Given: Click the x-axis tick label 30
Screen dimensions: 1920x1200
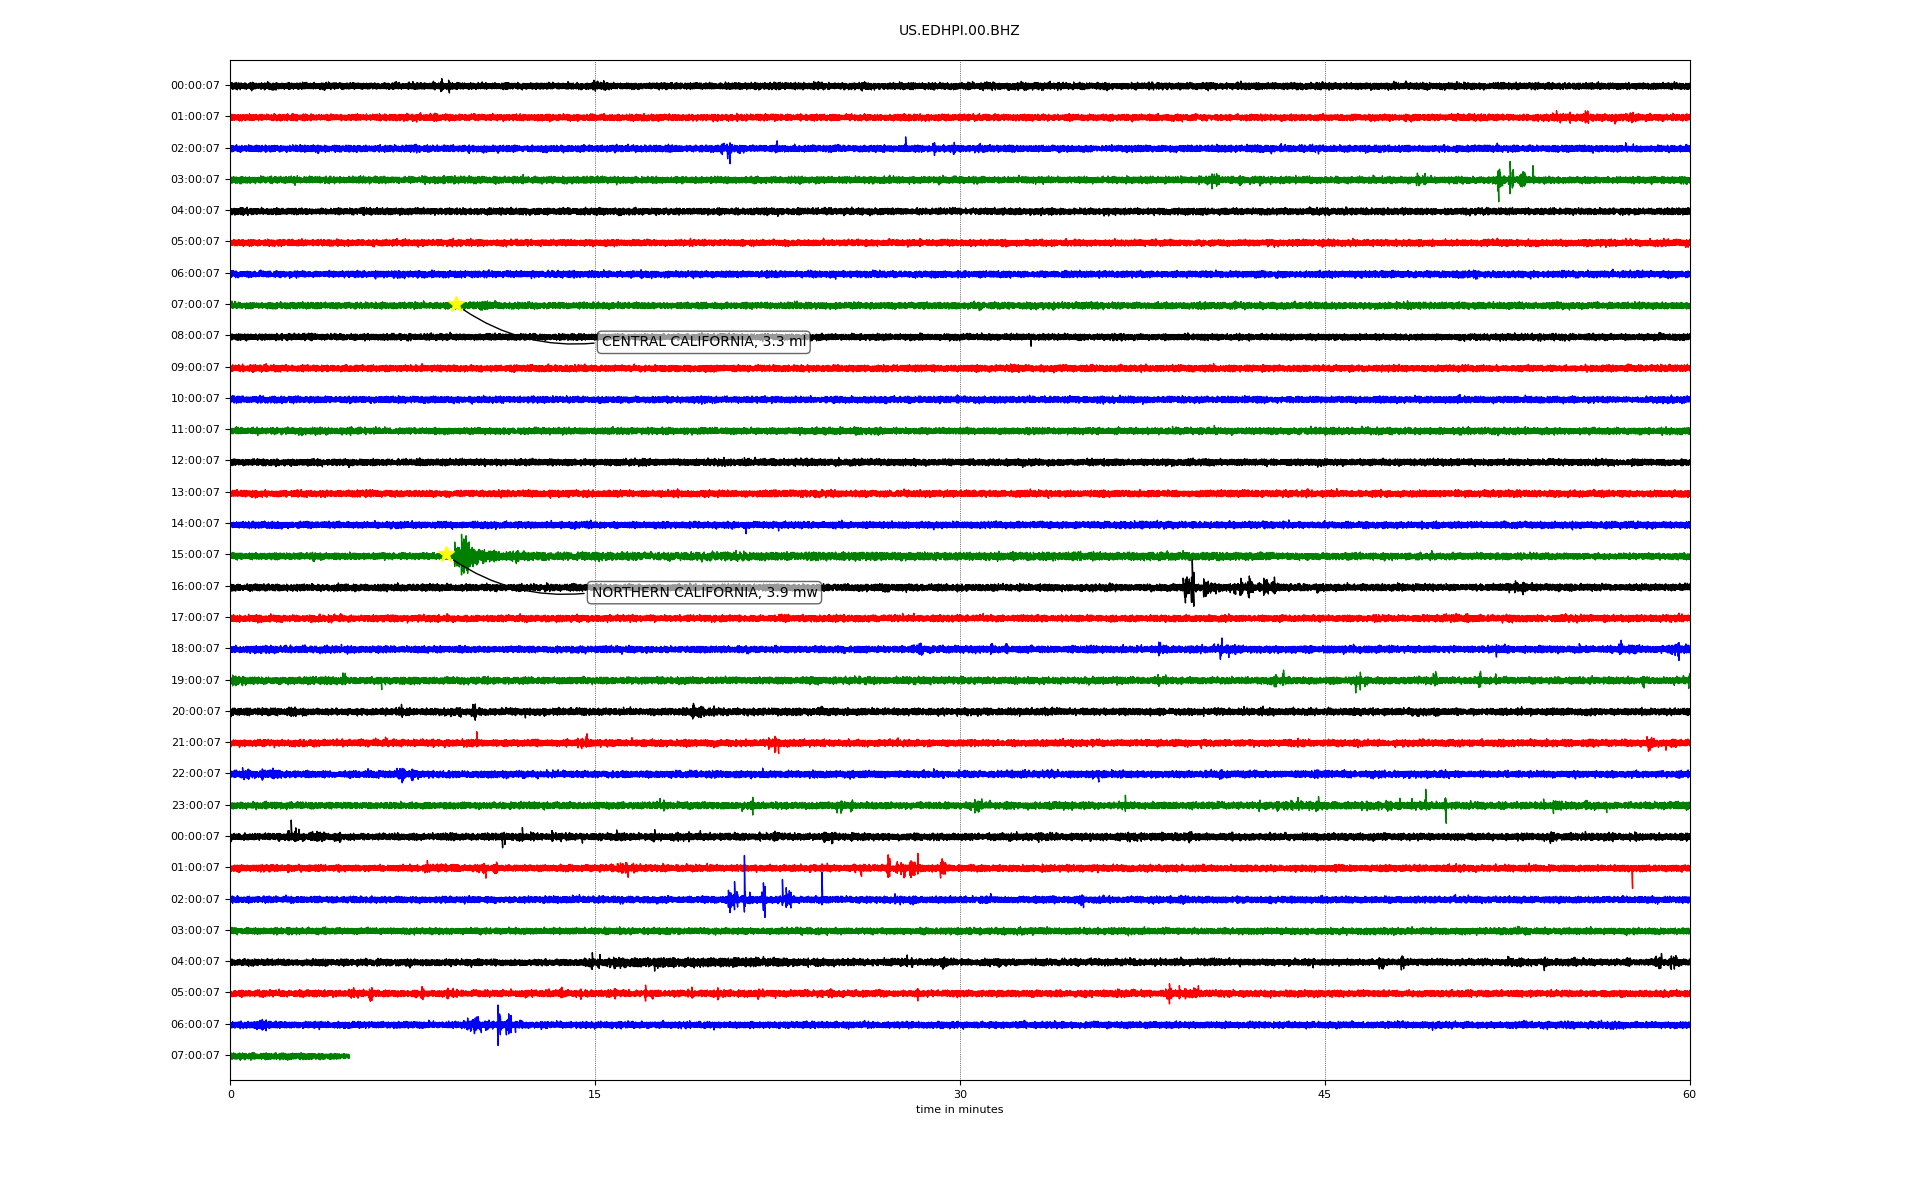Looking at the screenshot, I should coord(959,1094).
